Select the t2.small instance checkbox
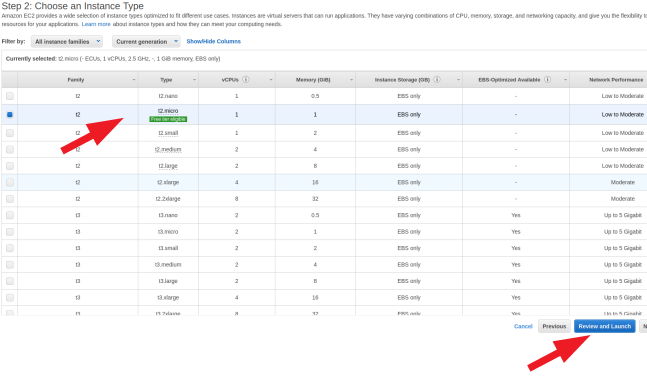 tap(10, 133)
